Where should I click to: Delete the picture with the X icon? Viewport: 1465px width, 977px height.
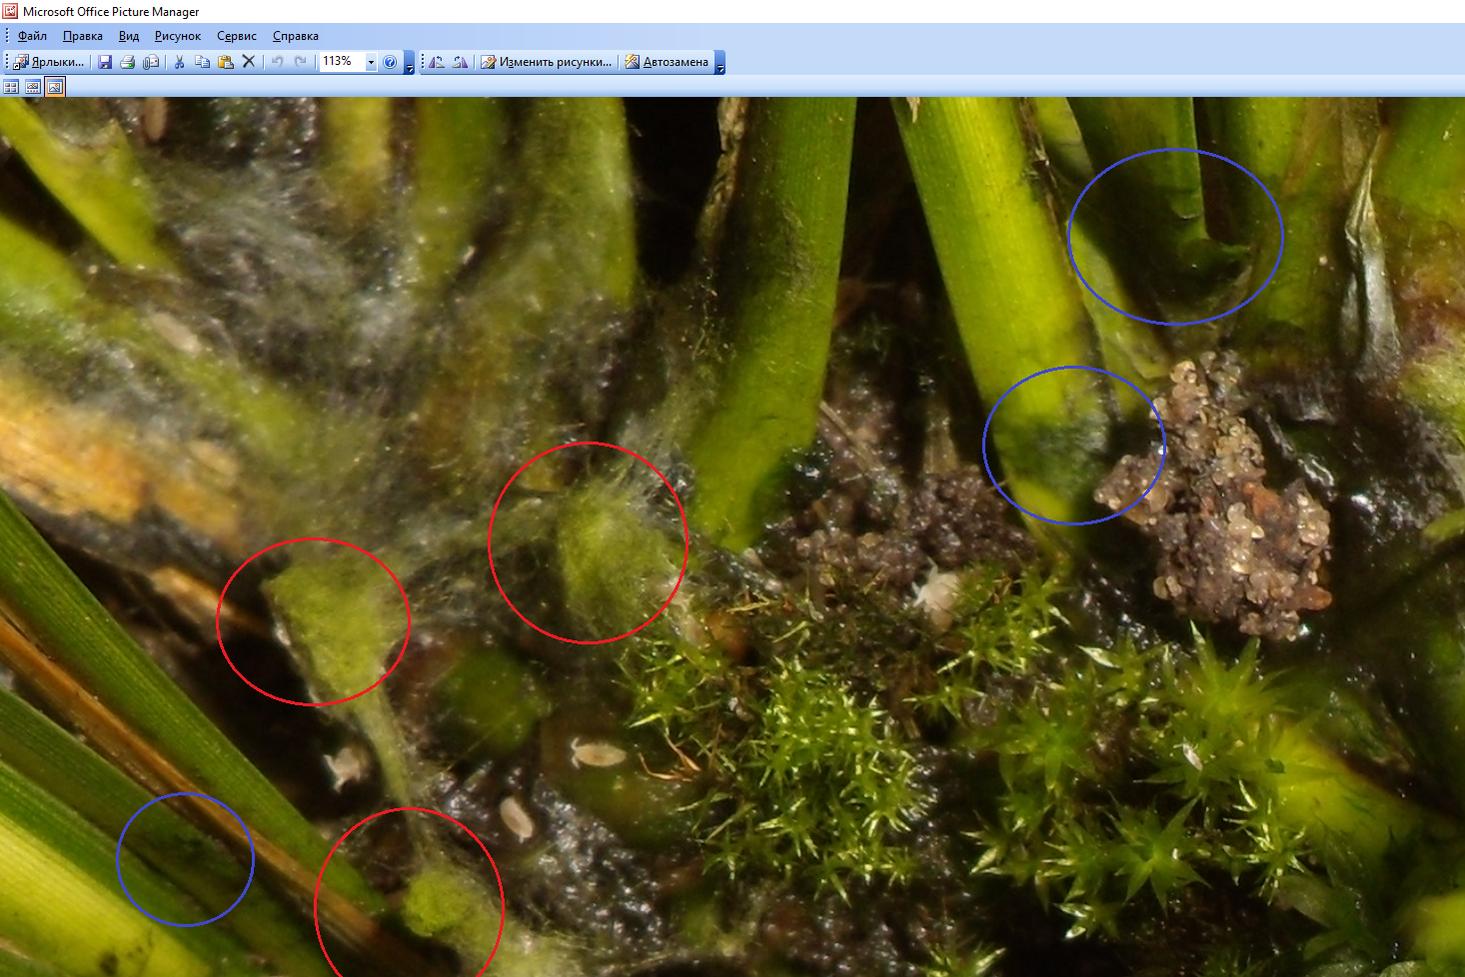[x=249, y=62]
